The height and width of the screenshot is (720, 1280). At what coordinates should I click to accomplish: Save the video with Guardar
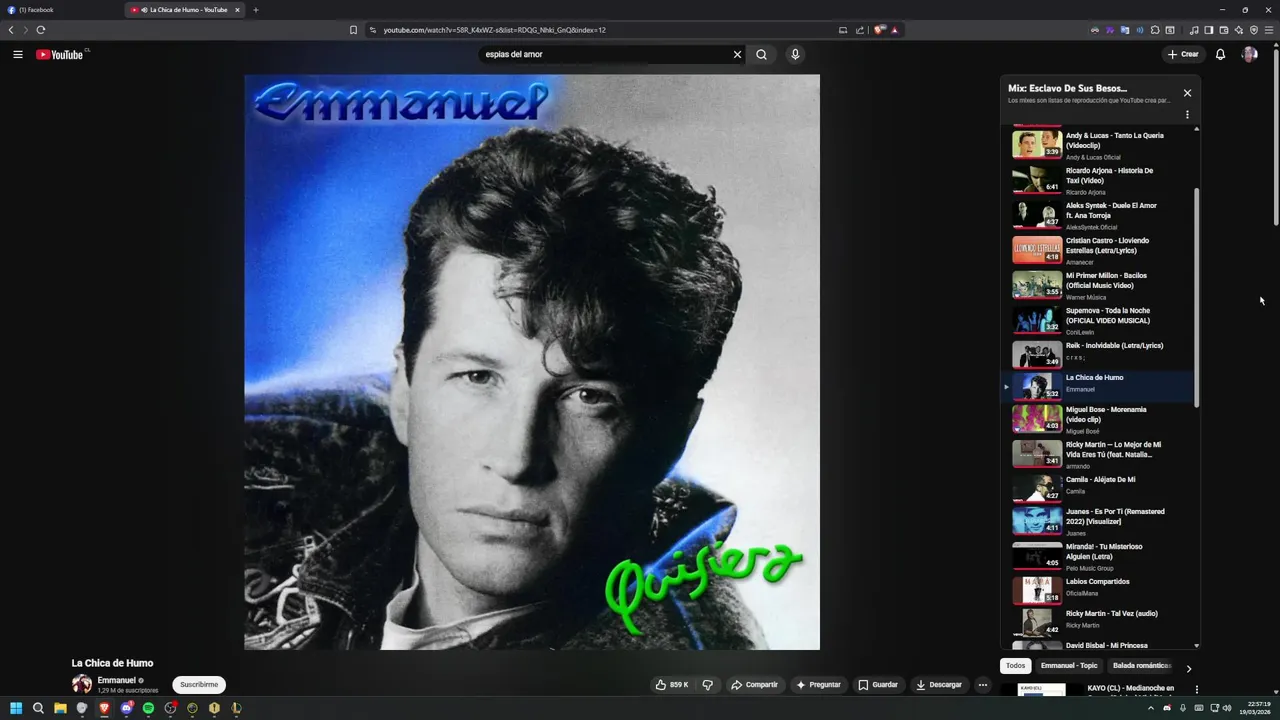click(878, 685)
